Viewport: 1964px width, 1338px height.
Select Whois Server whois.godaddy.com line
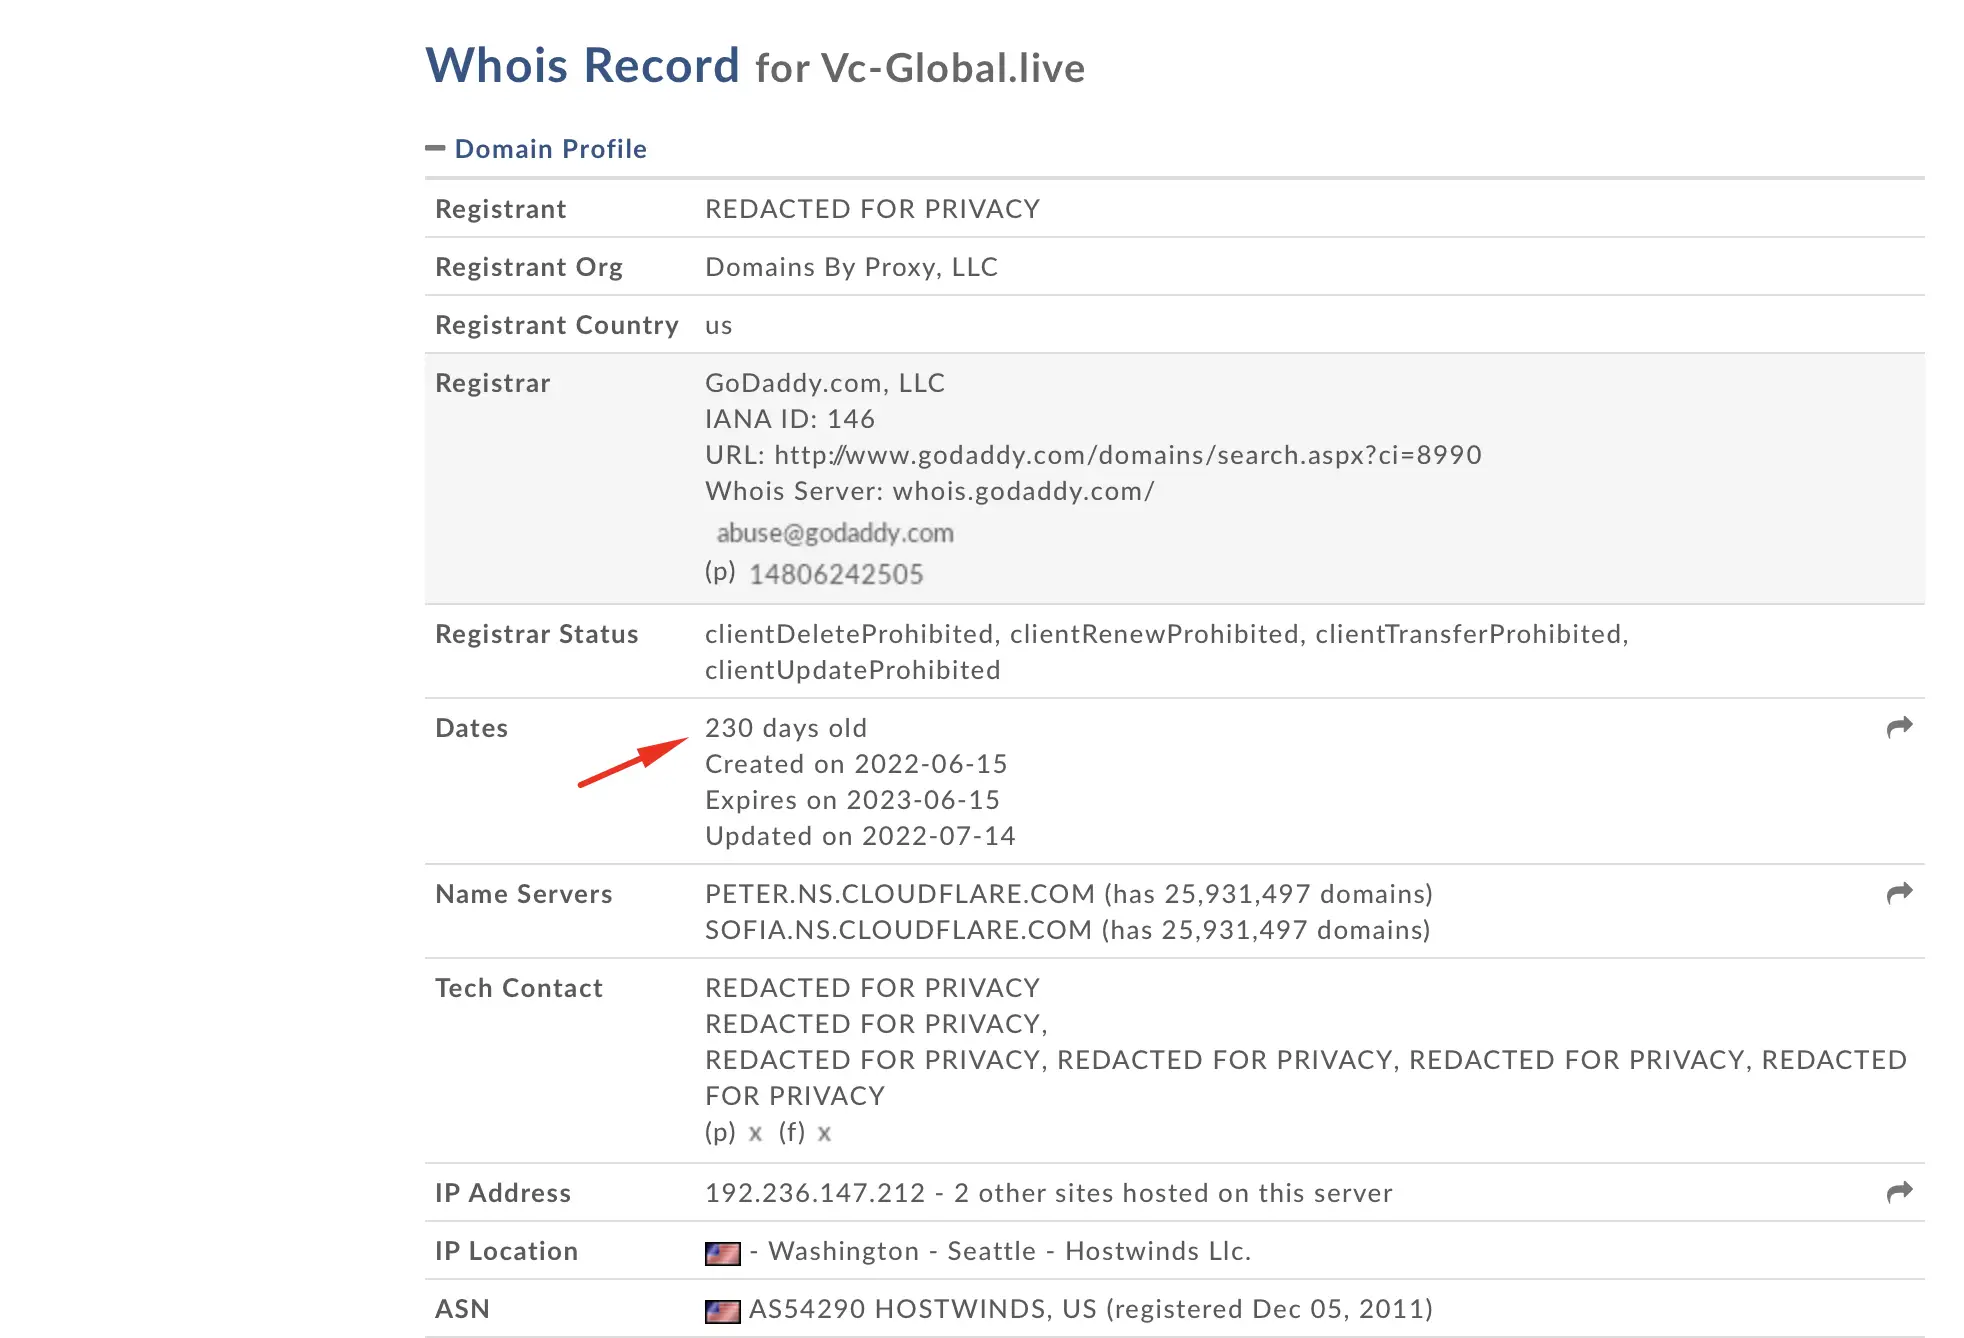tap(930, 491)
